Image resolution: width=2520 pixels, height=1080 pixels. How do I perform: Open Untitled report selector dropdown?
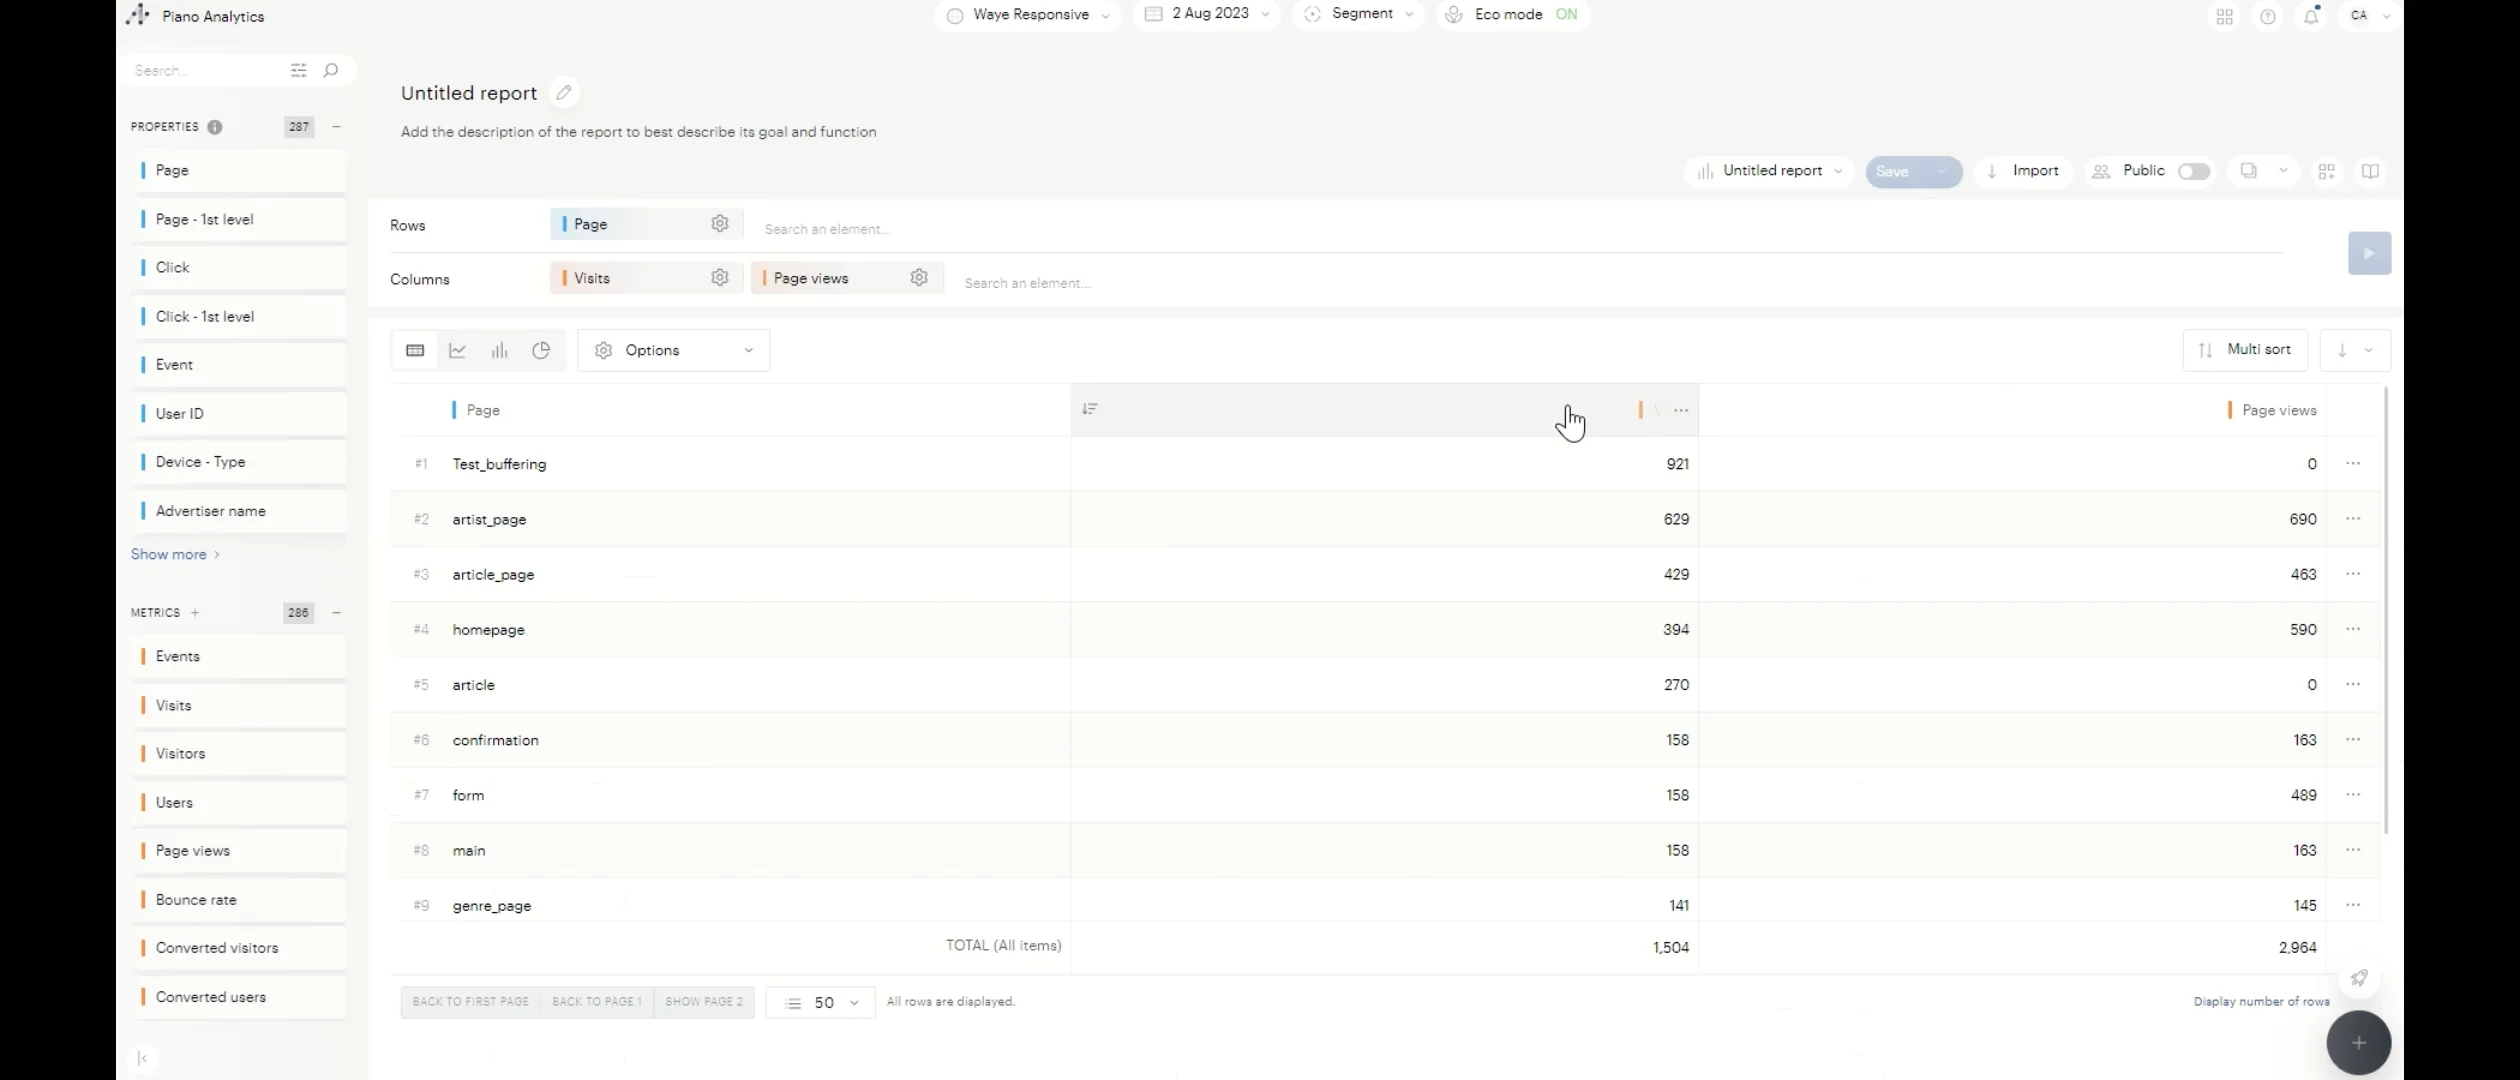pyautogui.click(x=1769, y=171)
